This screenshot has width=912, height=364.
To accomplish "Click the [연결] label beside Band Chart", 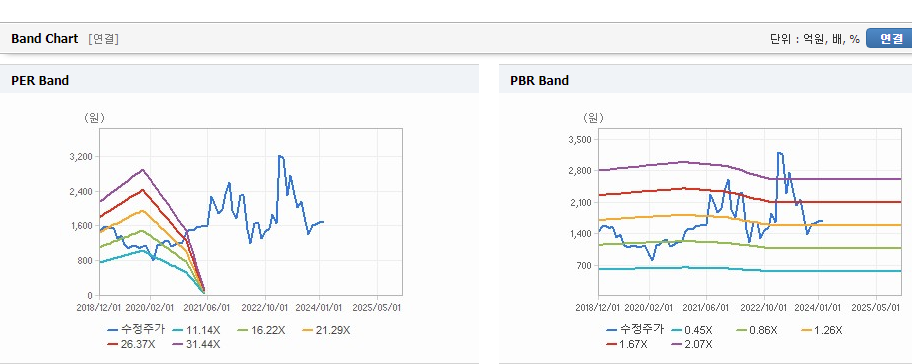I will pos(104,39).
